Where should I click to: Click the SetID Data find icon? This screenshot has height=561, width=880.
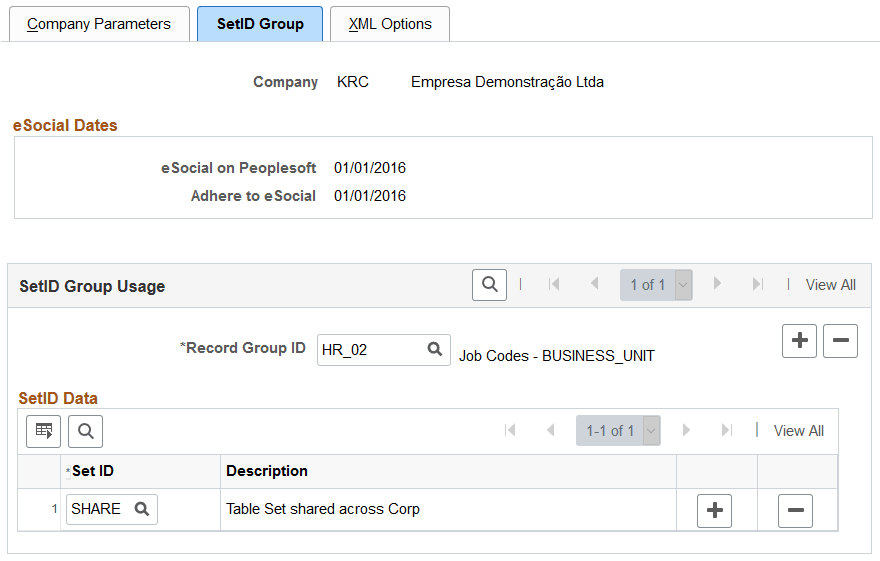tap(86, 431)
